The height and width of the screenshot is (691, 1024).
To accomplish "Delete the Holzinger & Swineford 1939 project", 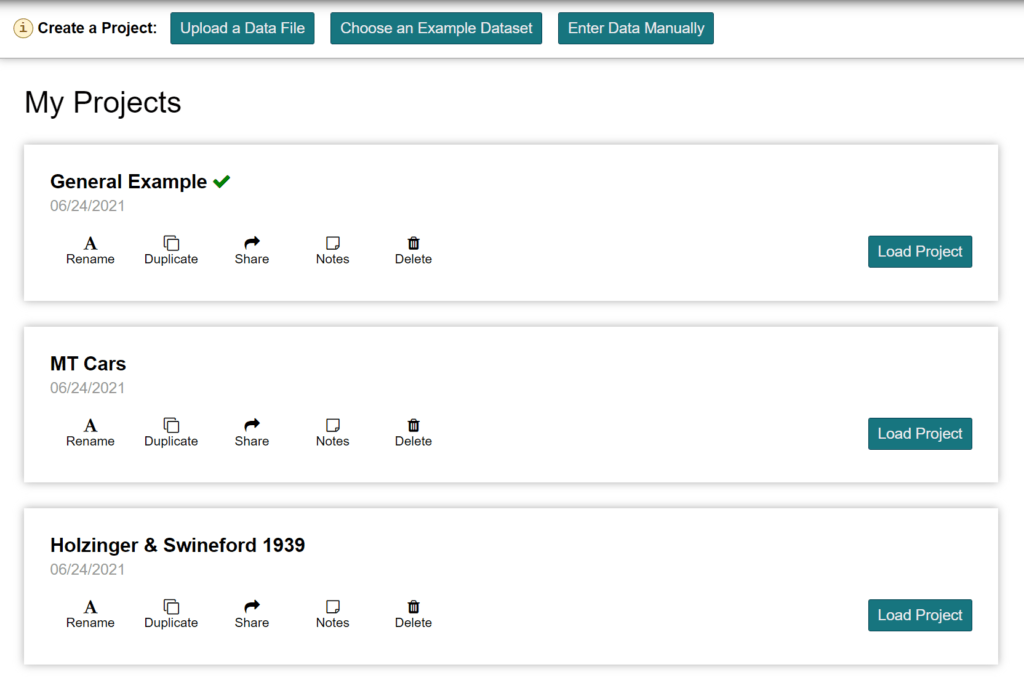I will click(413, 614).
